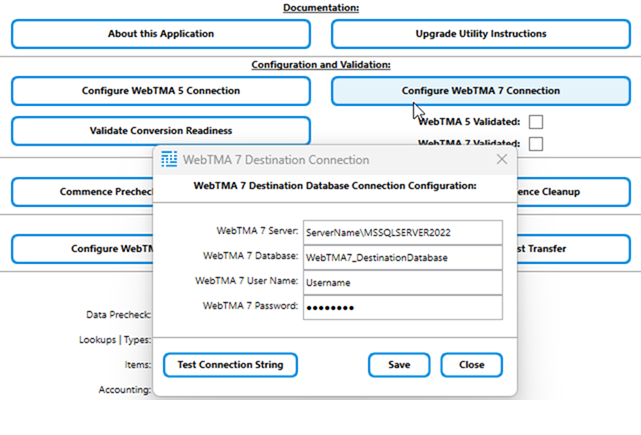The image size is (641, 435).
Task: Click Configure WebTMA 7 Connection button
Action: 481,91
